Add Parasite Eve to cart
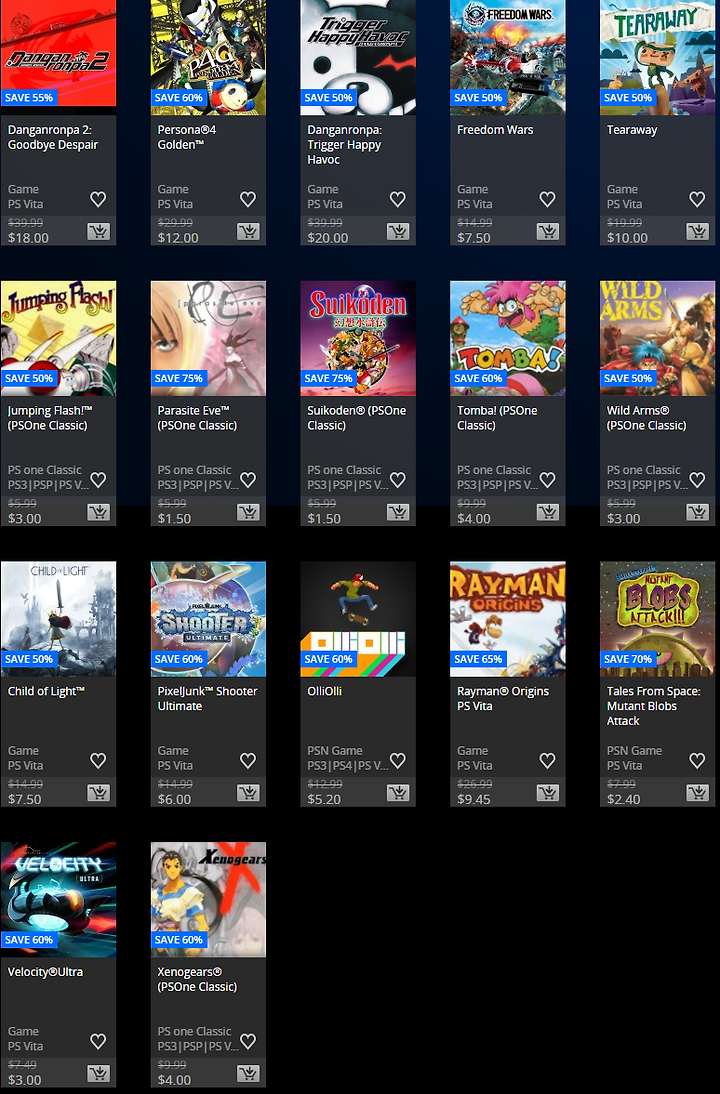Image resolution: width=720 pixels, height=1094 pixels. pyautogui.click(x=248, y=512)
